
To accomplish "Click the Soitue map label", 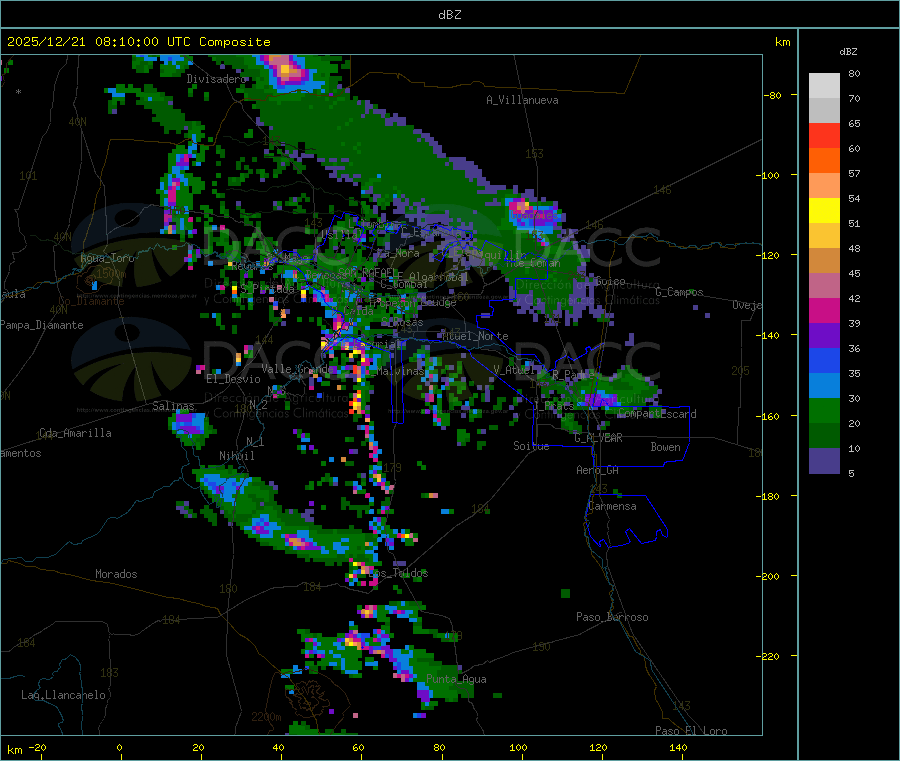I will point(531,446).
